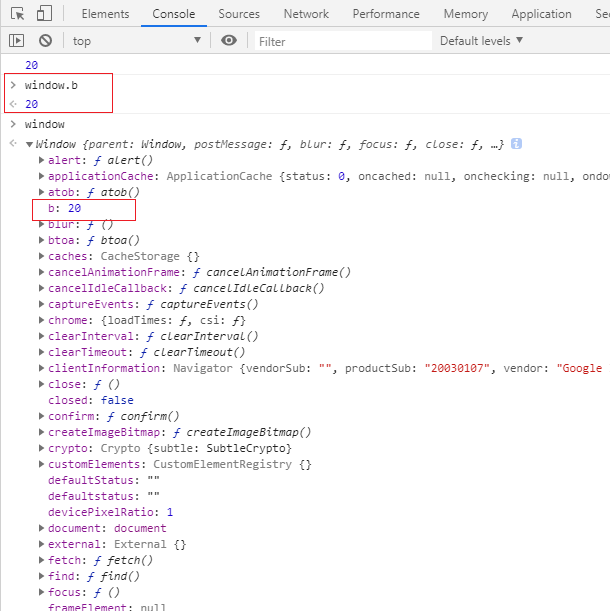The width and height of the screenshot is (610, 611).
Task: Expand the document property
Action: [x=41, y=528]
